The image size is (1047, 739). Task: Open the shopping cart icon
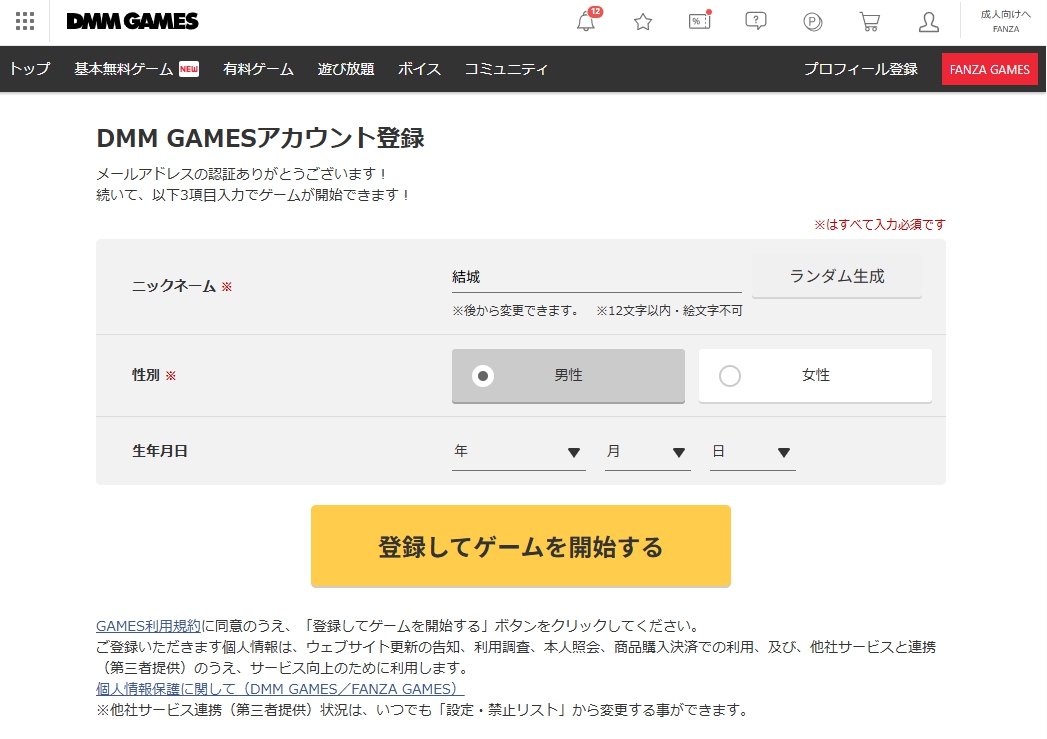[x=869, y=22]
